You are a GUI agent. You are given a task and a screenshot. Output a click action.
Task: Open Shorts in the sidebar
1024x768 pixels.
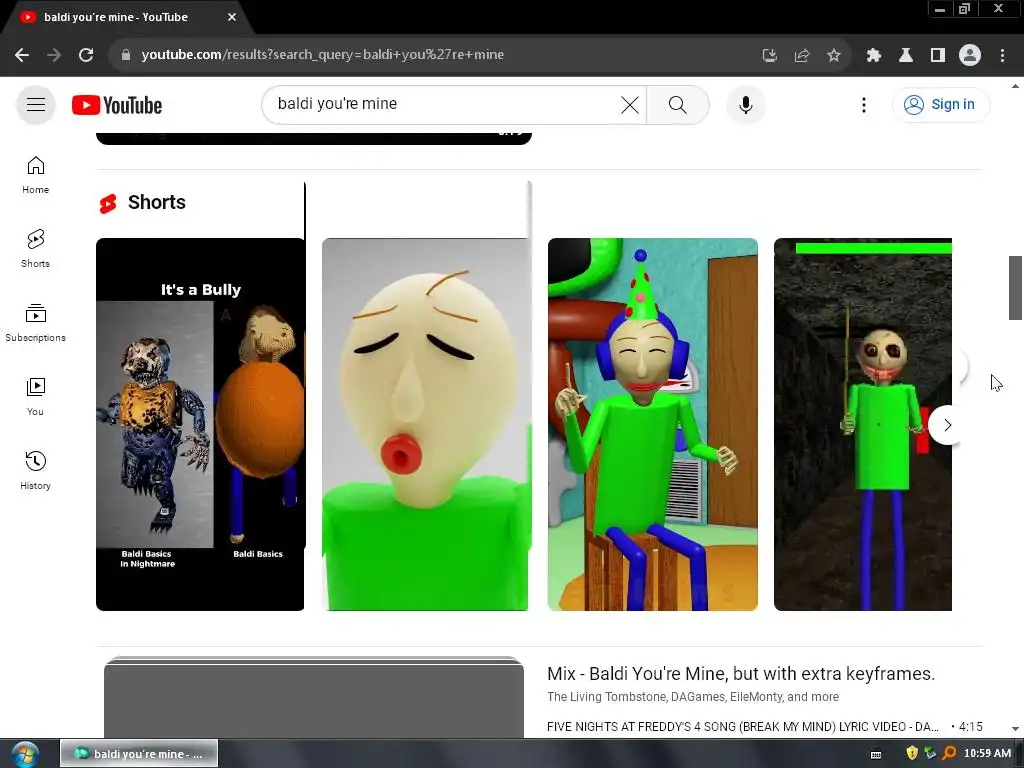(35, 249)
